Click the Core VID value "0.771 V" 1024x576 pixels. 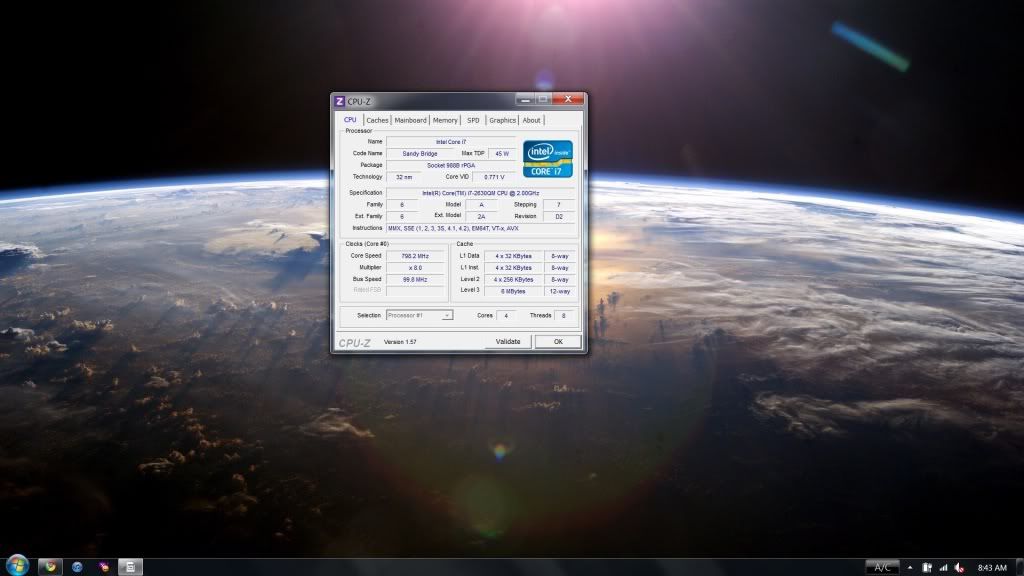tap(494, 177)
